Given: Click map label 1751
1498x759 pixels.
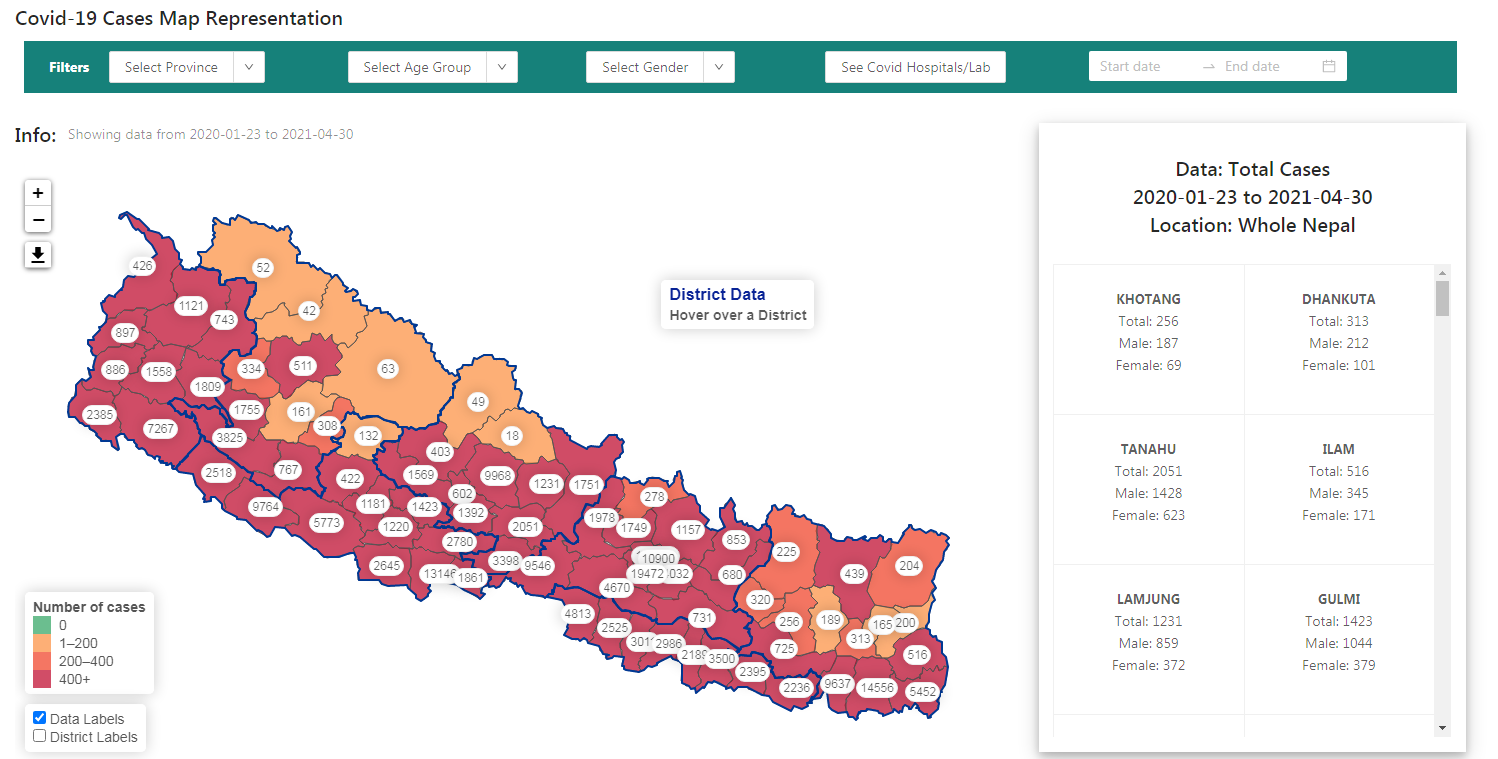Looking at the screenshot, I should (587, 485).
